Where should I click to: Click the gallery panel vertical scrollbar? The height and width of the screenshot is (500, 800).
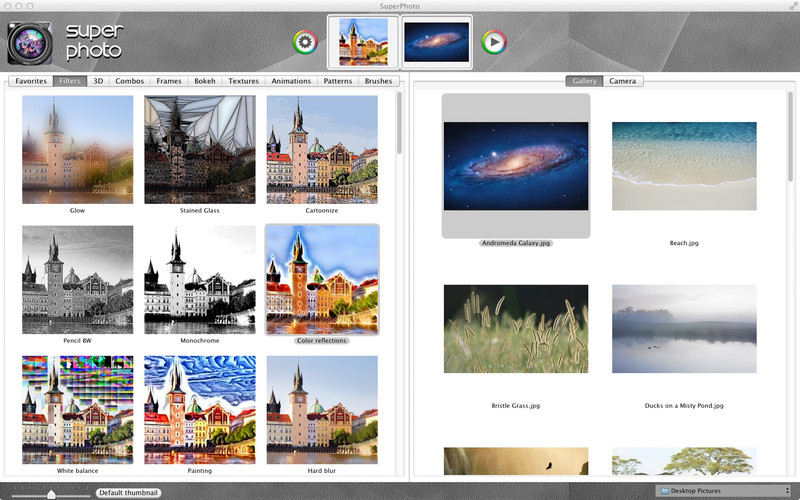[790, 136]
